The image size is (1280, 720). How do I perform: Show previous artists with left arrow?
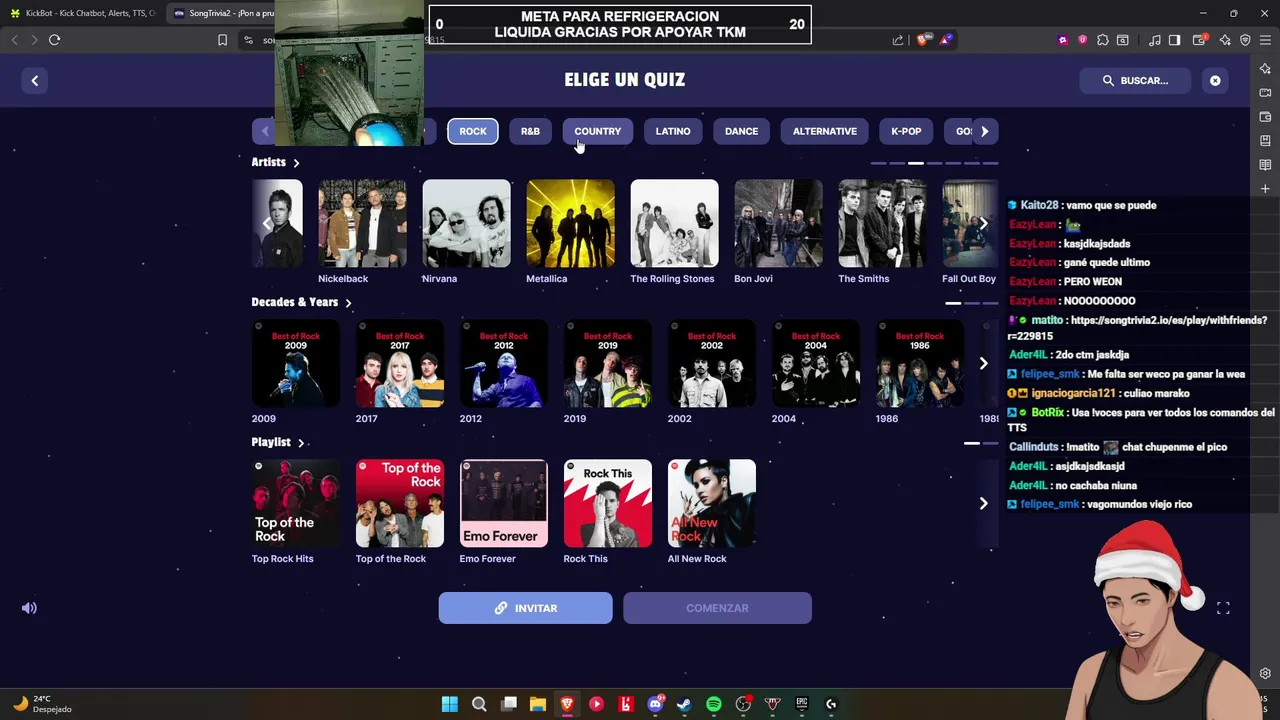click(x=266, y=223)
